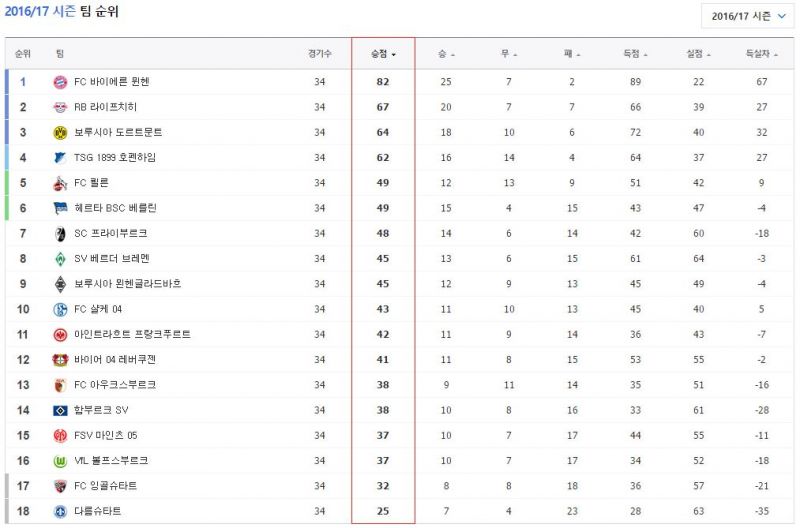Click the RB Leipzig team logo
This screenshot has height=528, width=800.
tap(59, 107)
